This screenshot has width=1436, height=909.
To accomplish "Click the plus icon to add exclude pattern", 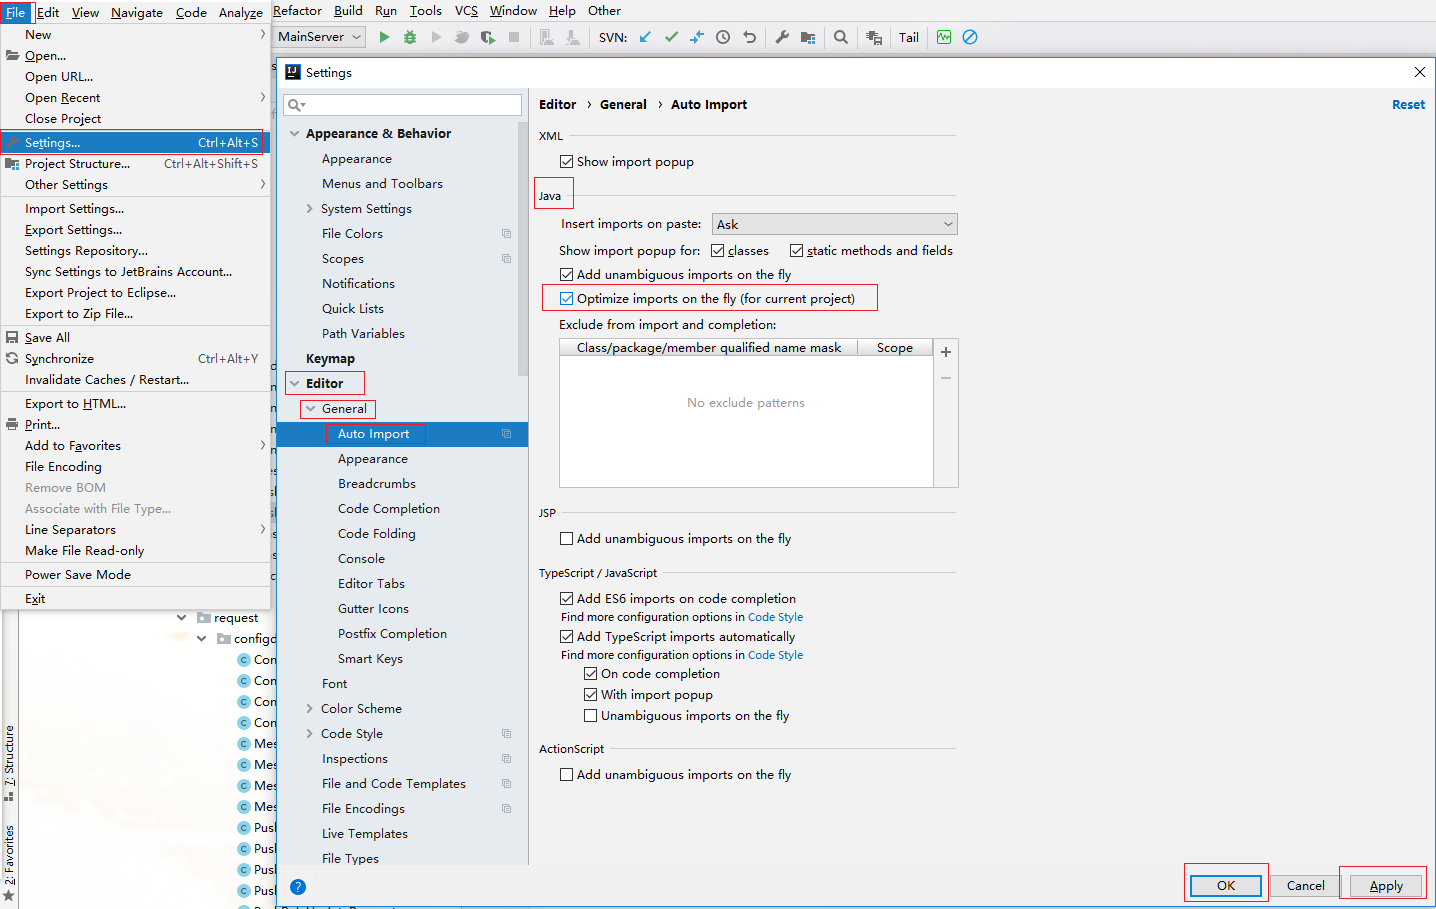I will click(946, 352).
